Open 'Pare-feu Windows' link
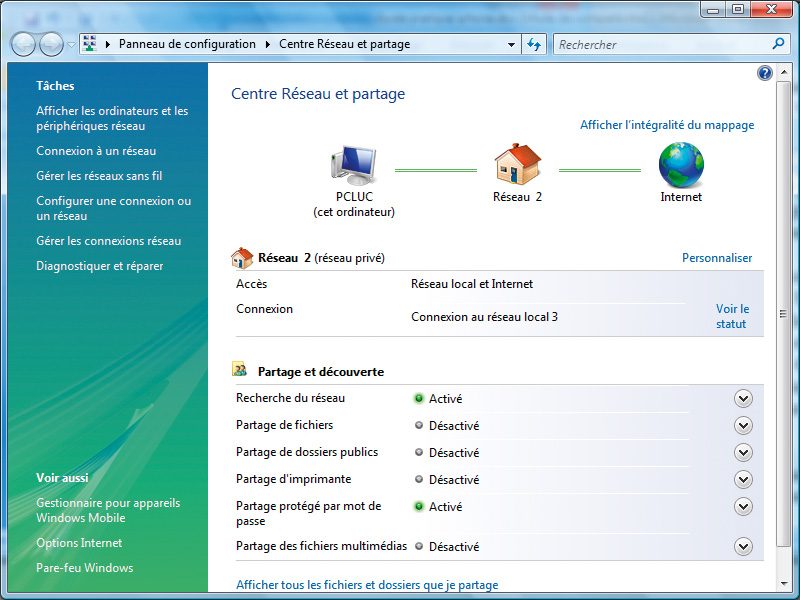This screenshot has width=800, height=600. [85, 568]
